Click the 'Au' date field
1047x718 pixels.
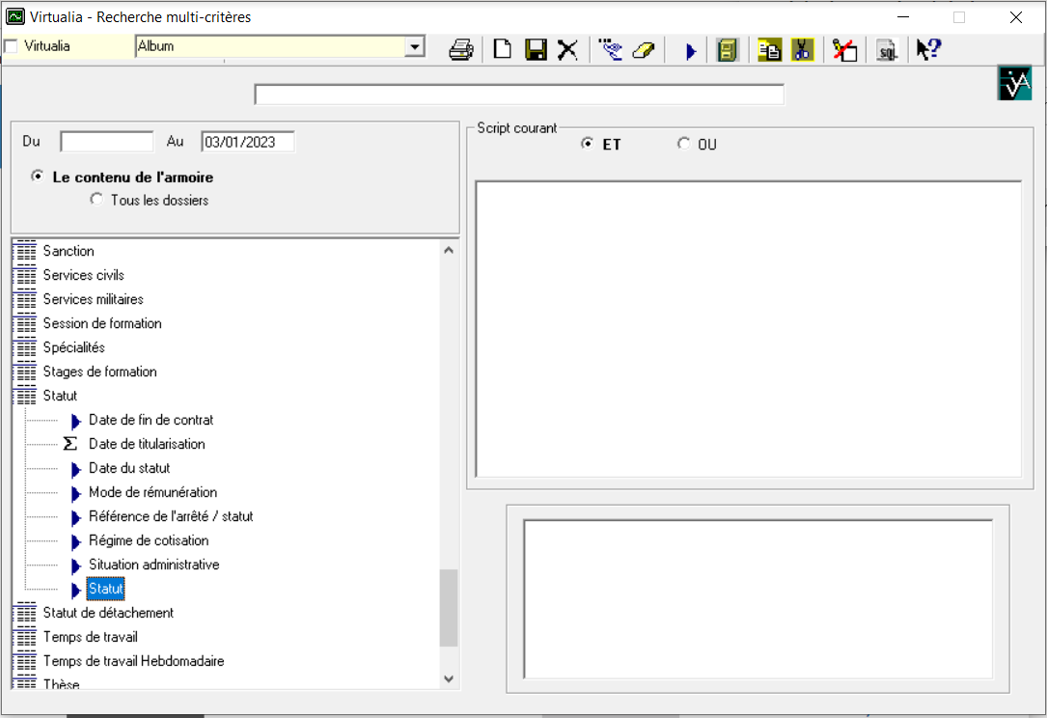[x=247, y=142]
